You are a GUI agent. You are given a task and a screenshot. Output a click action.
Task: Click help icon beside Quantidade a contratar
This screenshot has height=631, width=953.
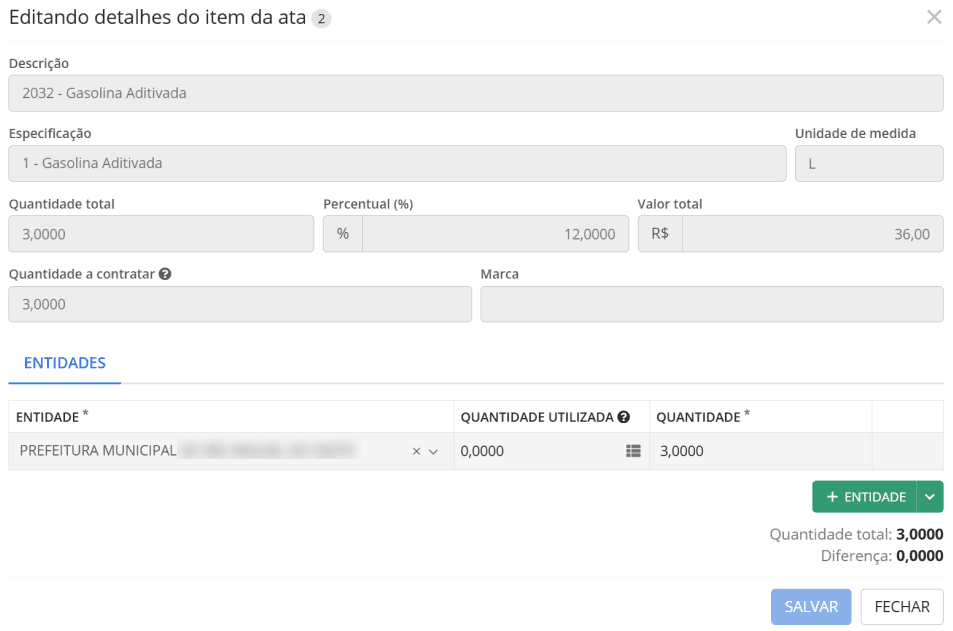pos(165,274)
